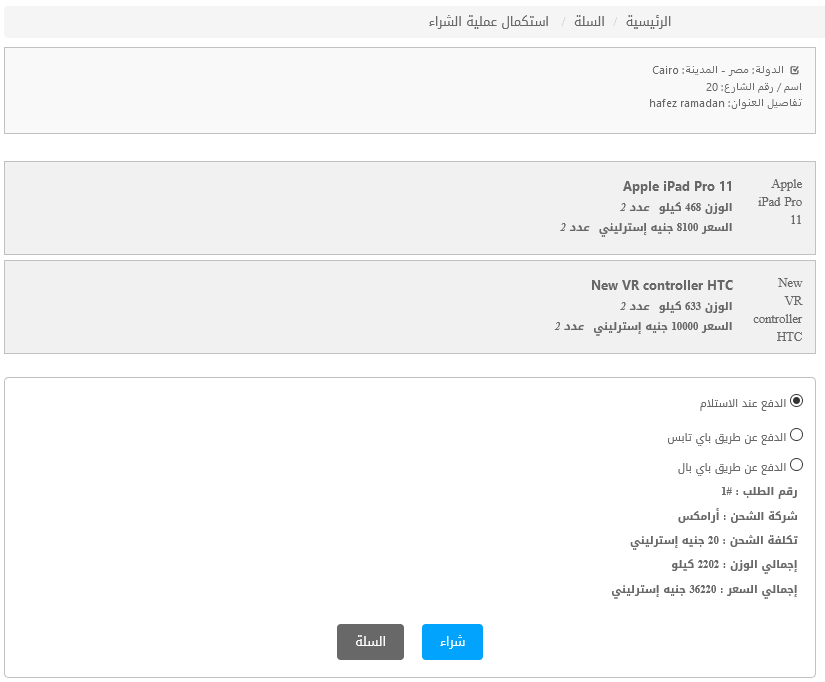This screenshot has width=825, height=682.
Task: Open the New VR controller HTC product image
Action: [x=778, y=309]
